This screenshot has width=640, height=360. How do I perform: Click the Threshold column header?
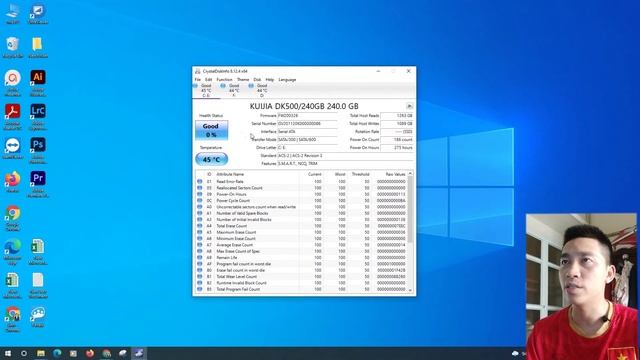pyautogui.click(x=360, y=174)
